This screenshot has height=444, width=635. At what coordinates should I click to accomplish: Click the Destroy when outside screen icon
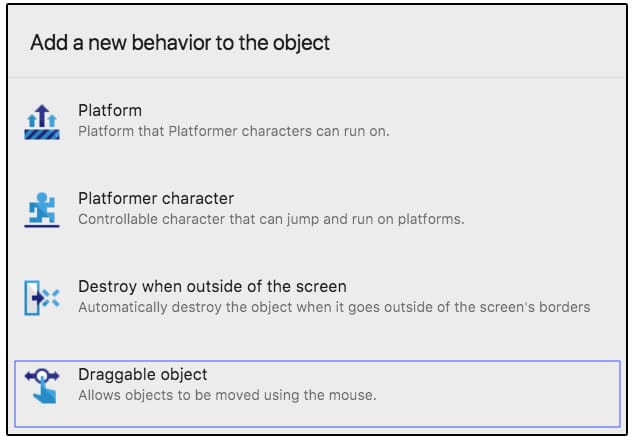coord(41,297)
